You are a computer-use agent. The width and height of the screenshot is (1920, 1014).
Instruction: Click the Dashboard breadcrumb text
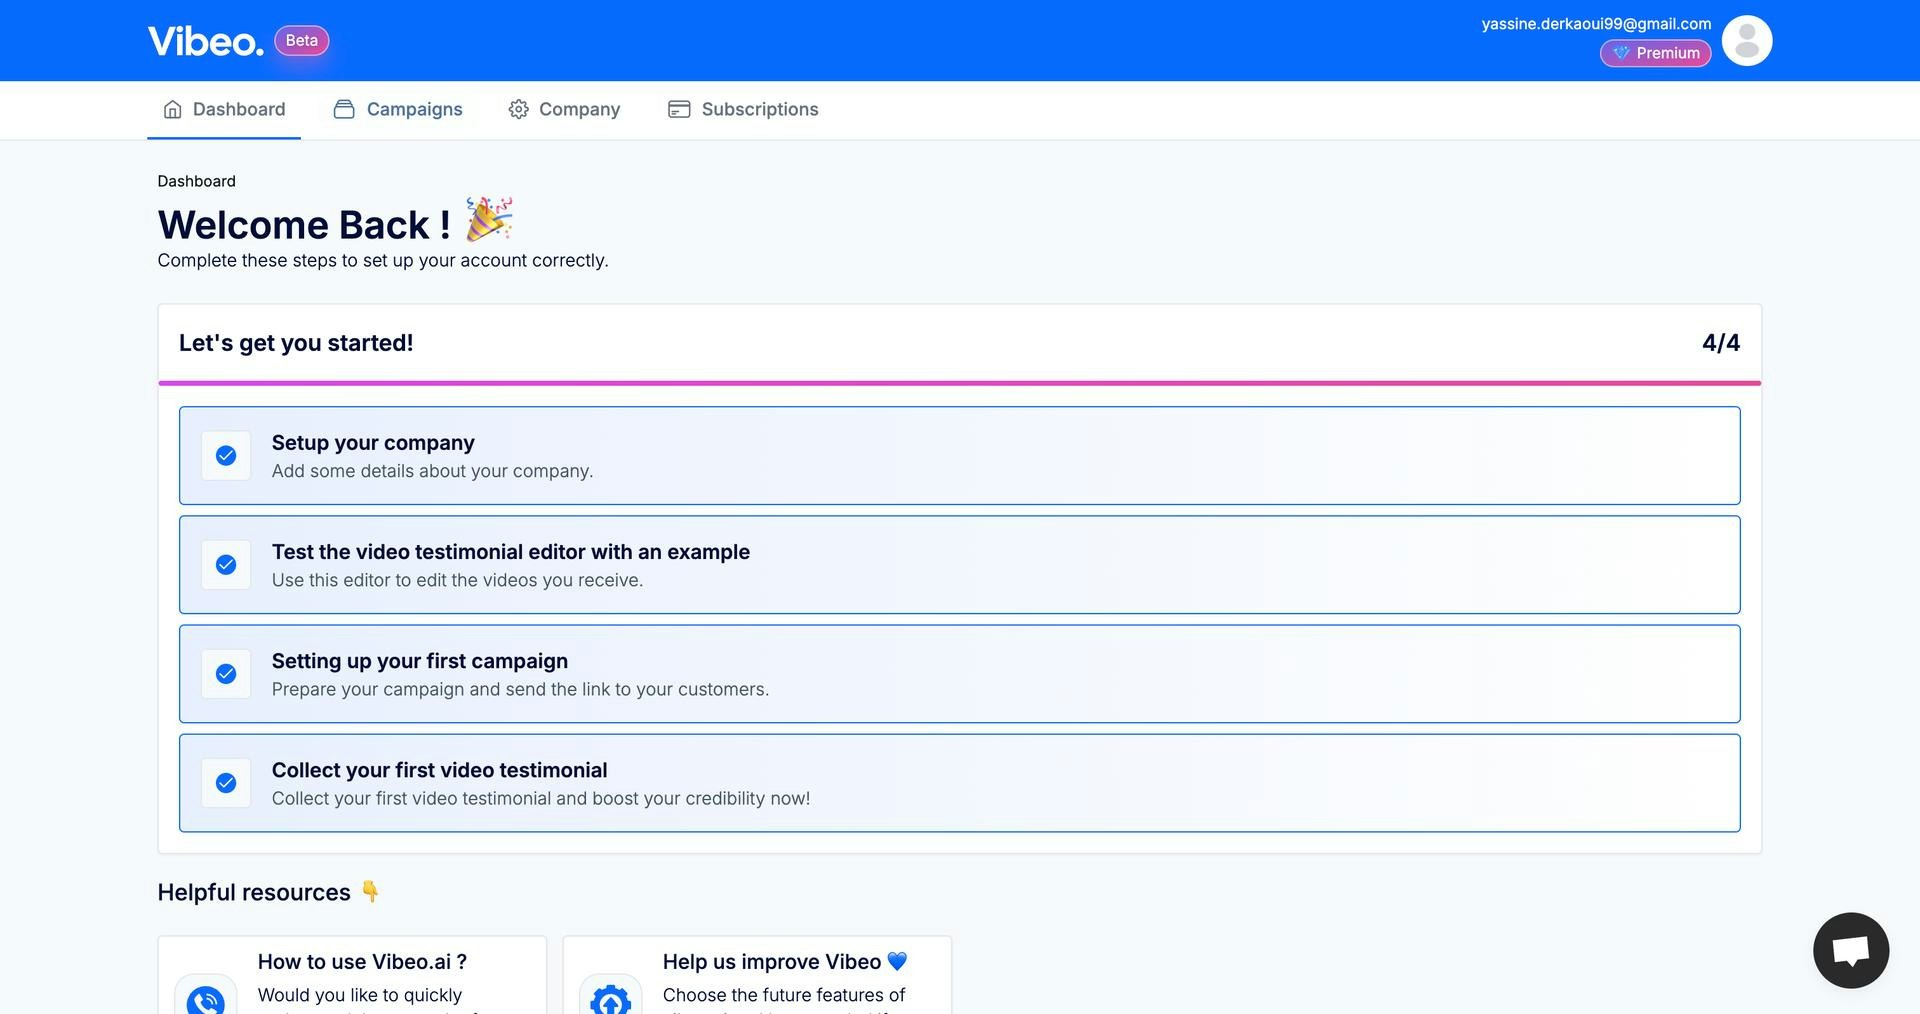196,181
